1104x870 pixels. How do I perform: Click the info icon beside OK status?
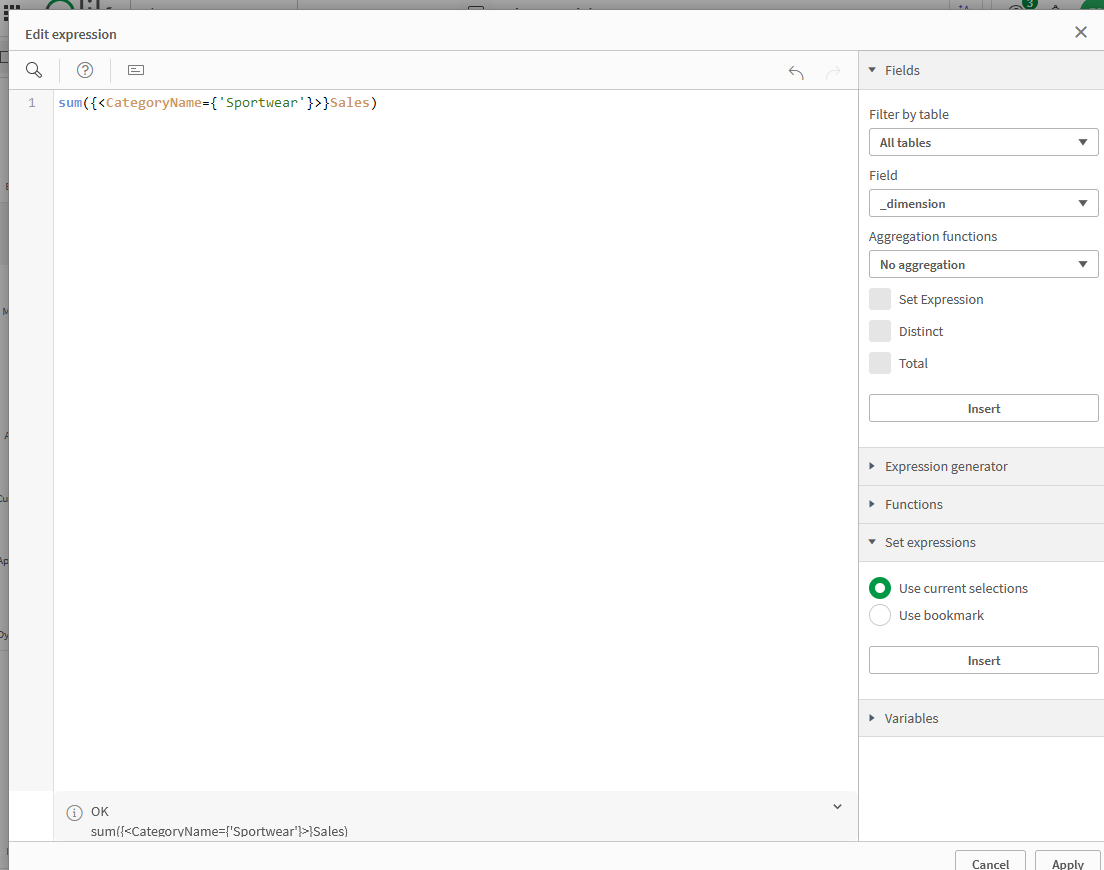(74, 813)
